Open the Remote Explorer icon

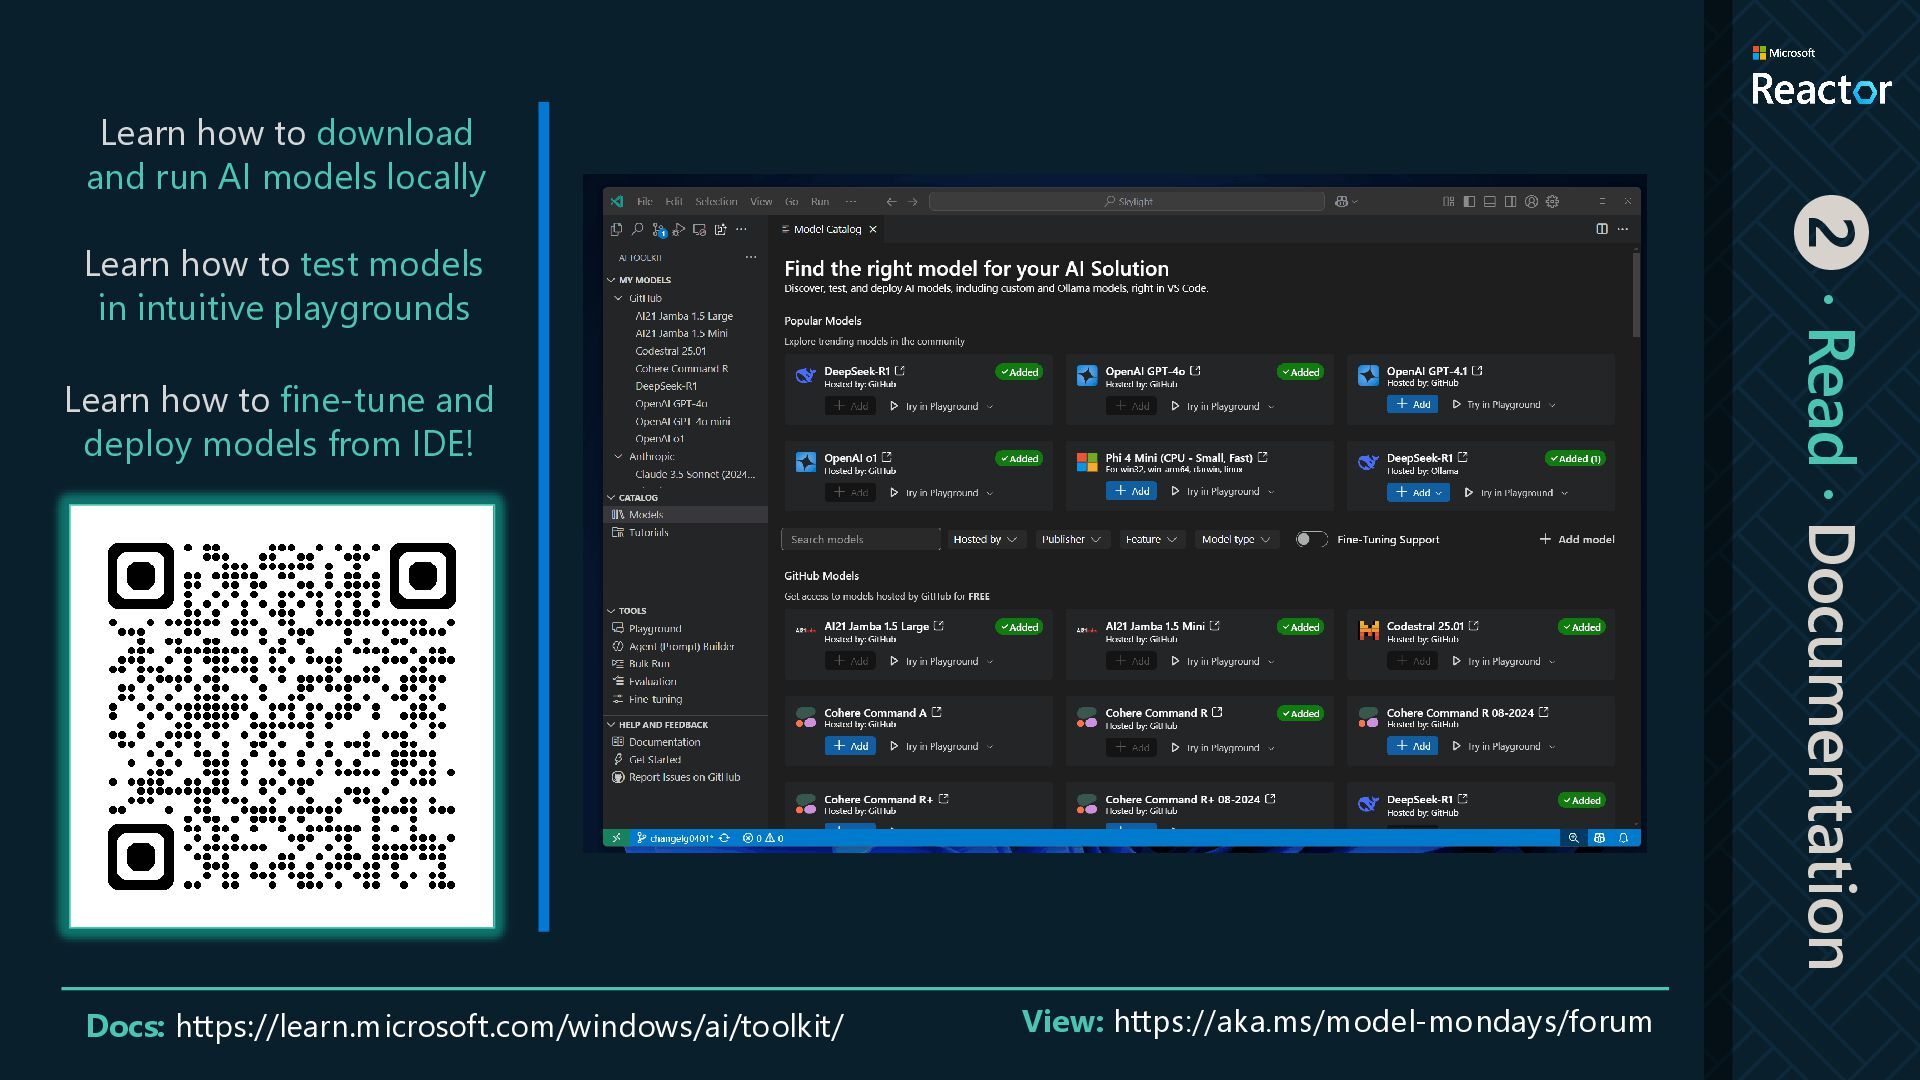[x=700, y=229]
